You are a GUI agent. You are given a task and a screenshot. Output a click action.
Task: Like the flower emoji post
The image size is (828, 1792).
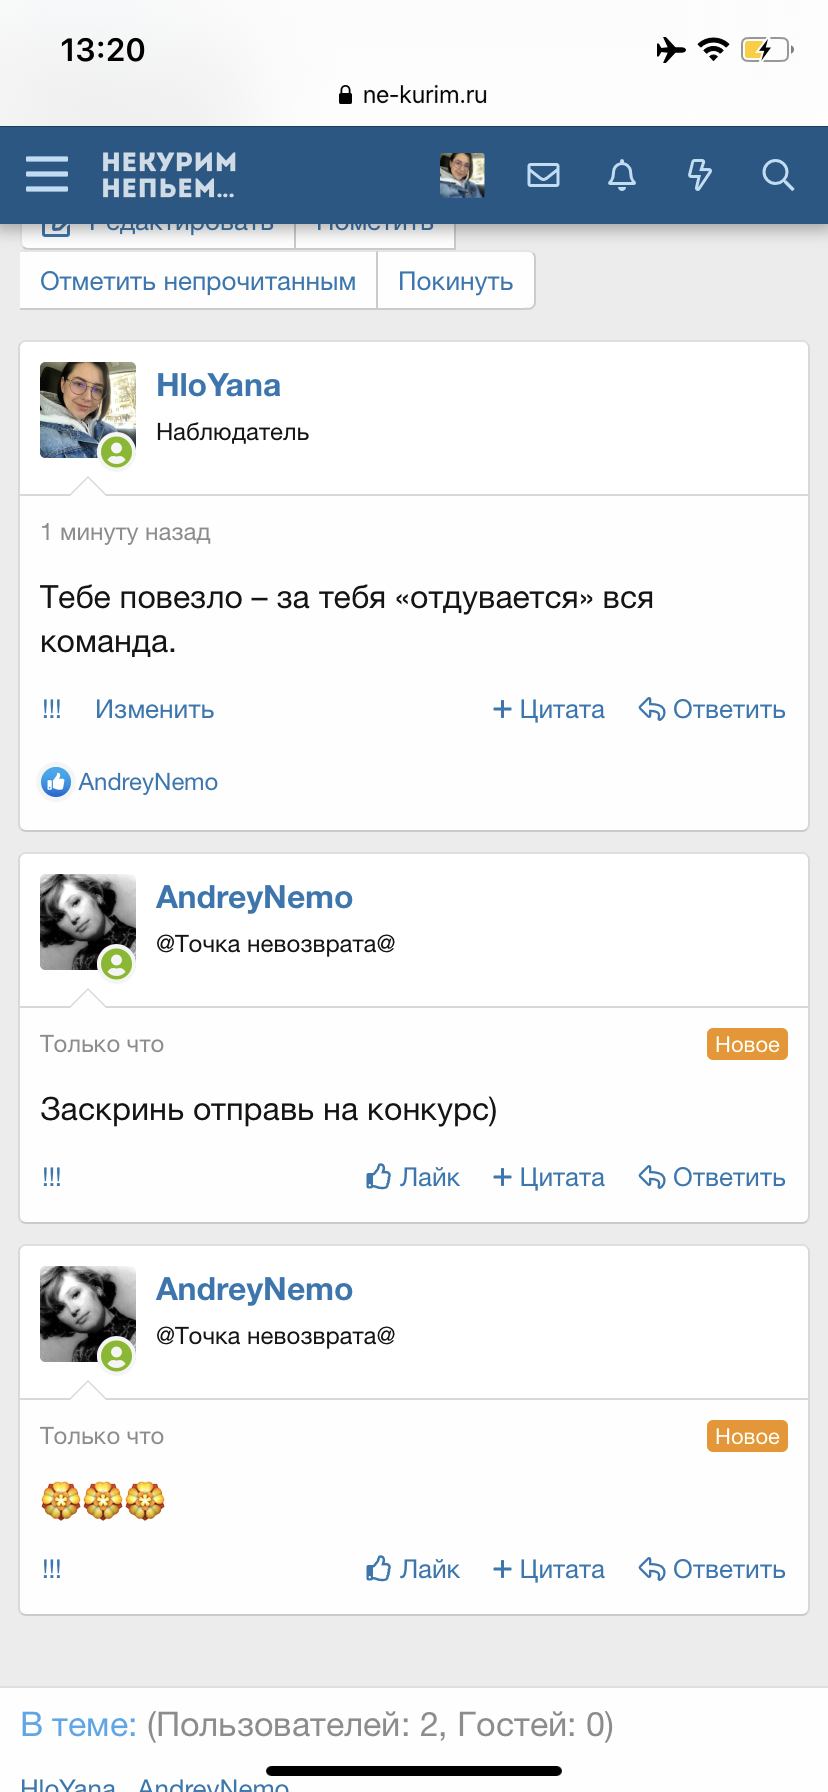(413, 1569)
